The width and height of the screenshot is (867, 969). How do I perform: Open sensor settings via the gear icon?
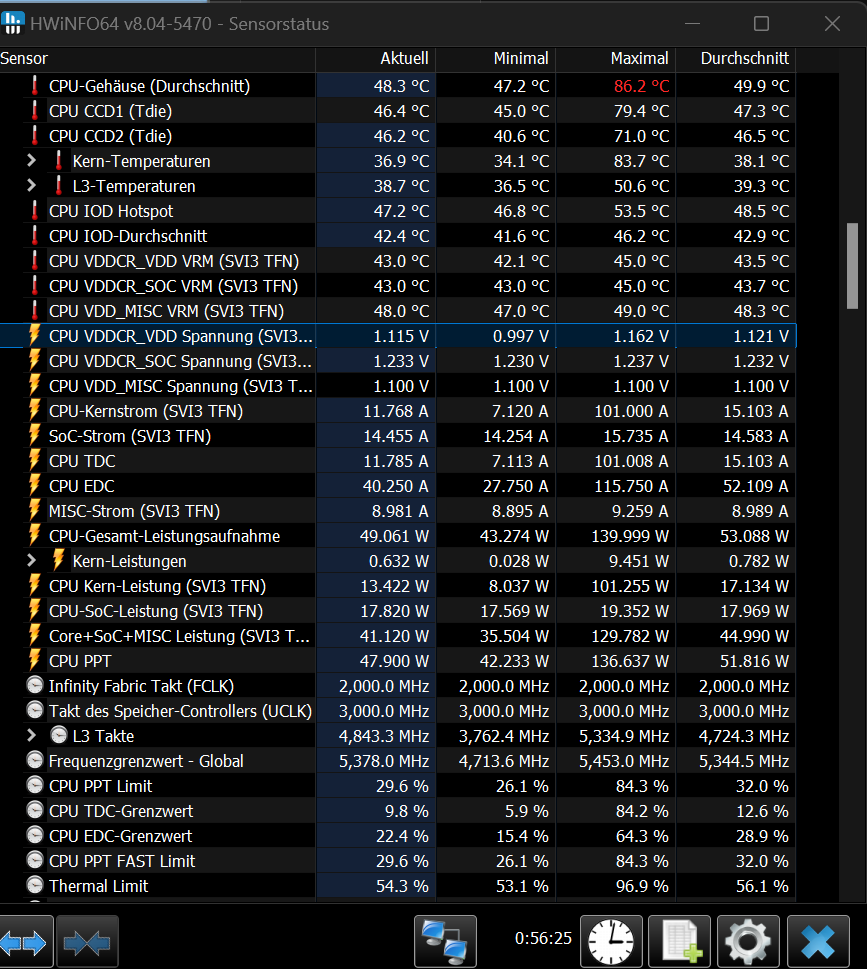[747, 941]
